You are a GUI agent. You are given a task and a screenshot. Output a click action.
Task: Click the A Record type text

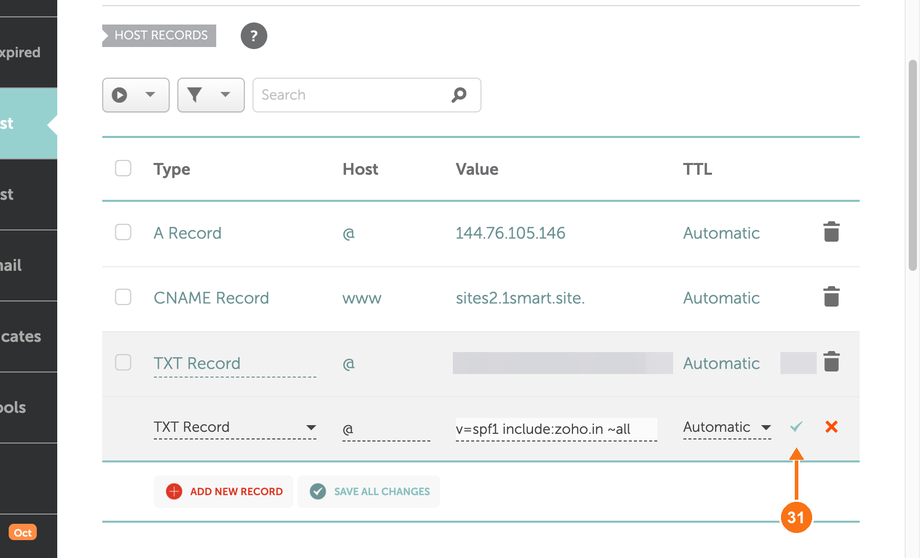188,233
